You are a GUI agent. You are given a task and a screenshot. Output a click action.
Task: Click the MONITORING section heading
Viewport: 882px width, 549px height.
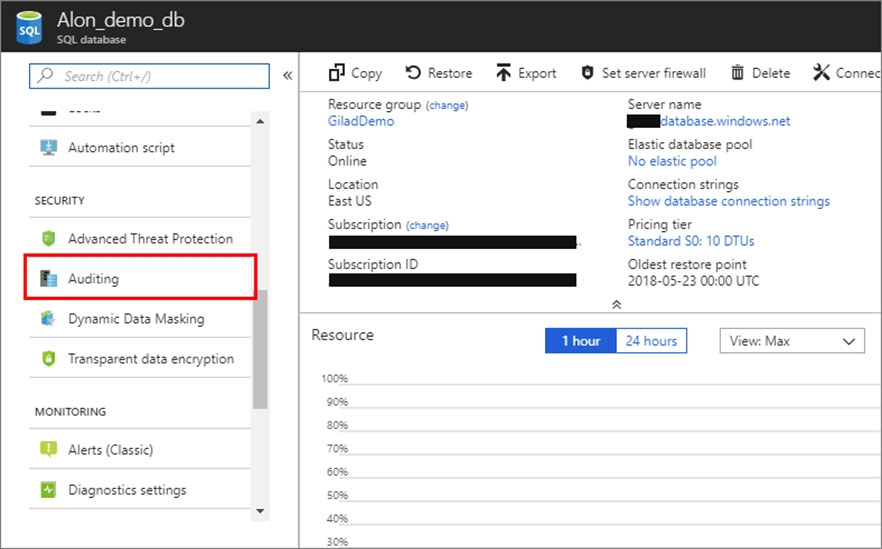(x=70, y=412)
